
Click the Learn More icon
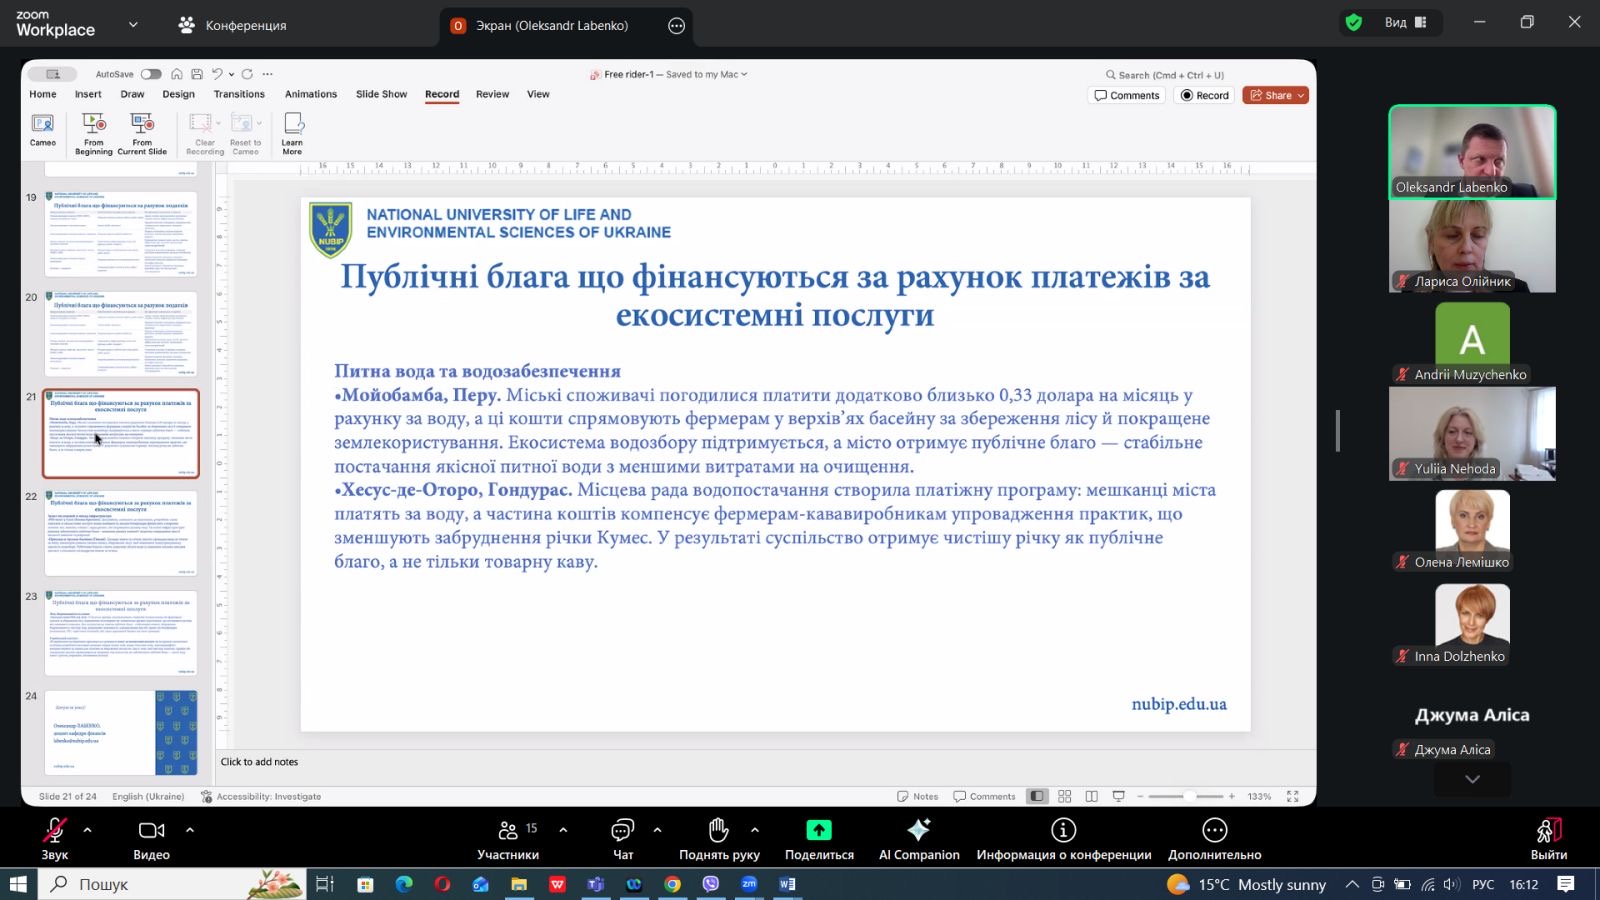coord(293,124)
